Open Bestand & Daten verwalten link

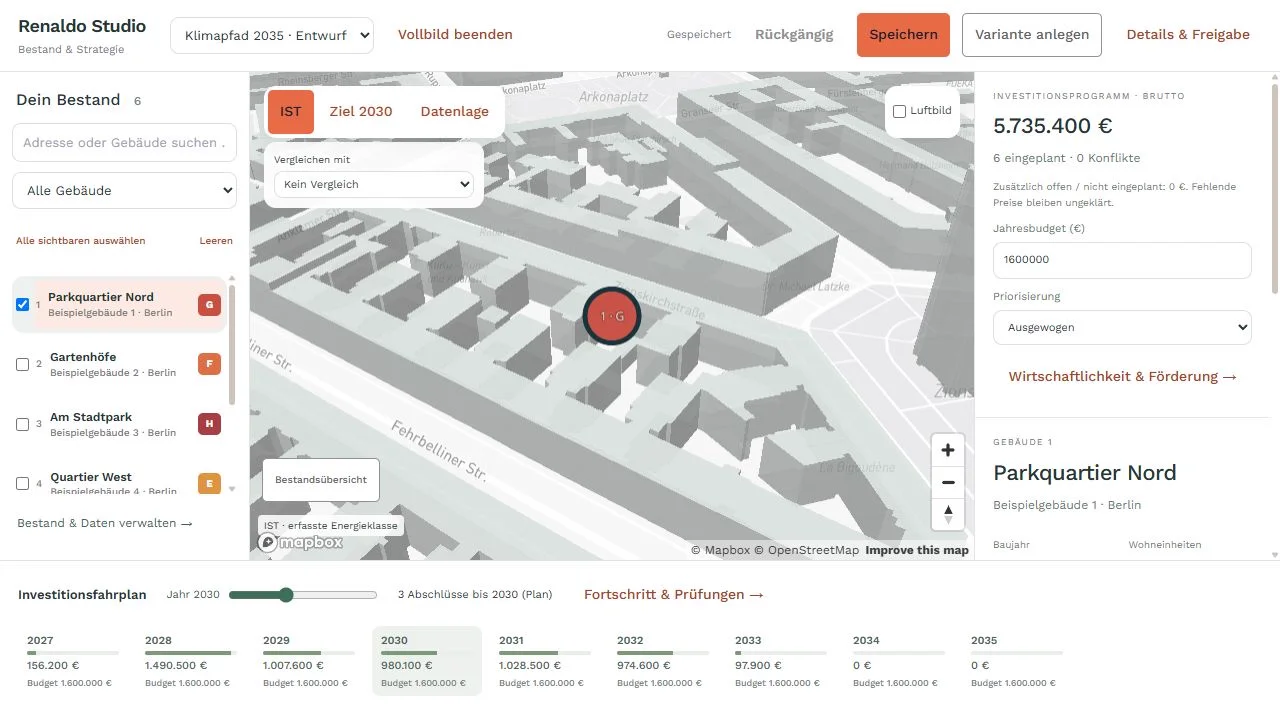tap(105, 523)
